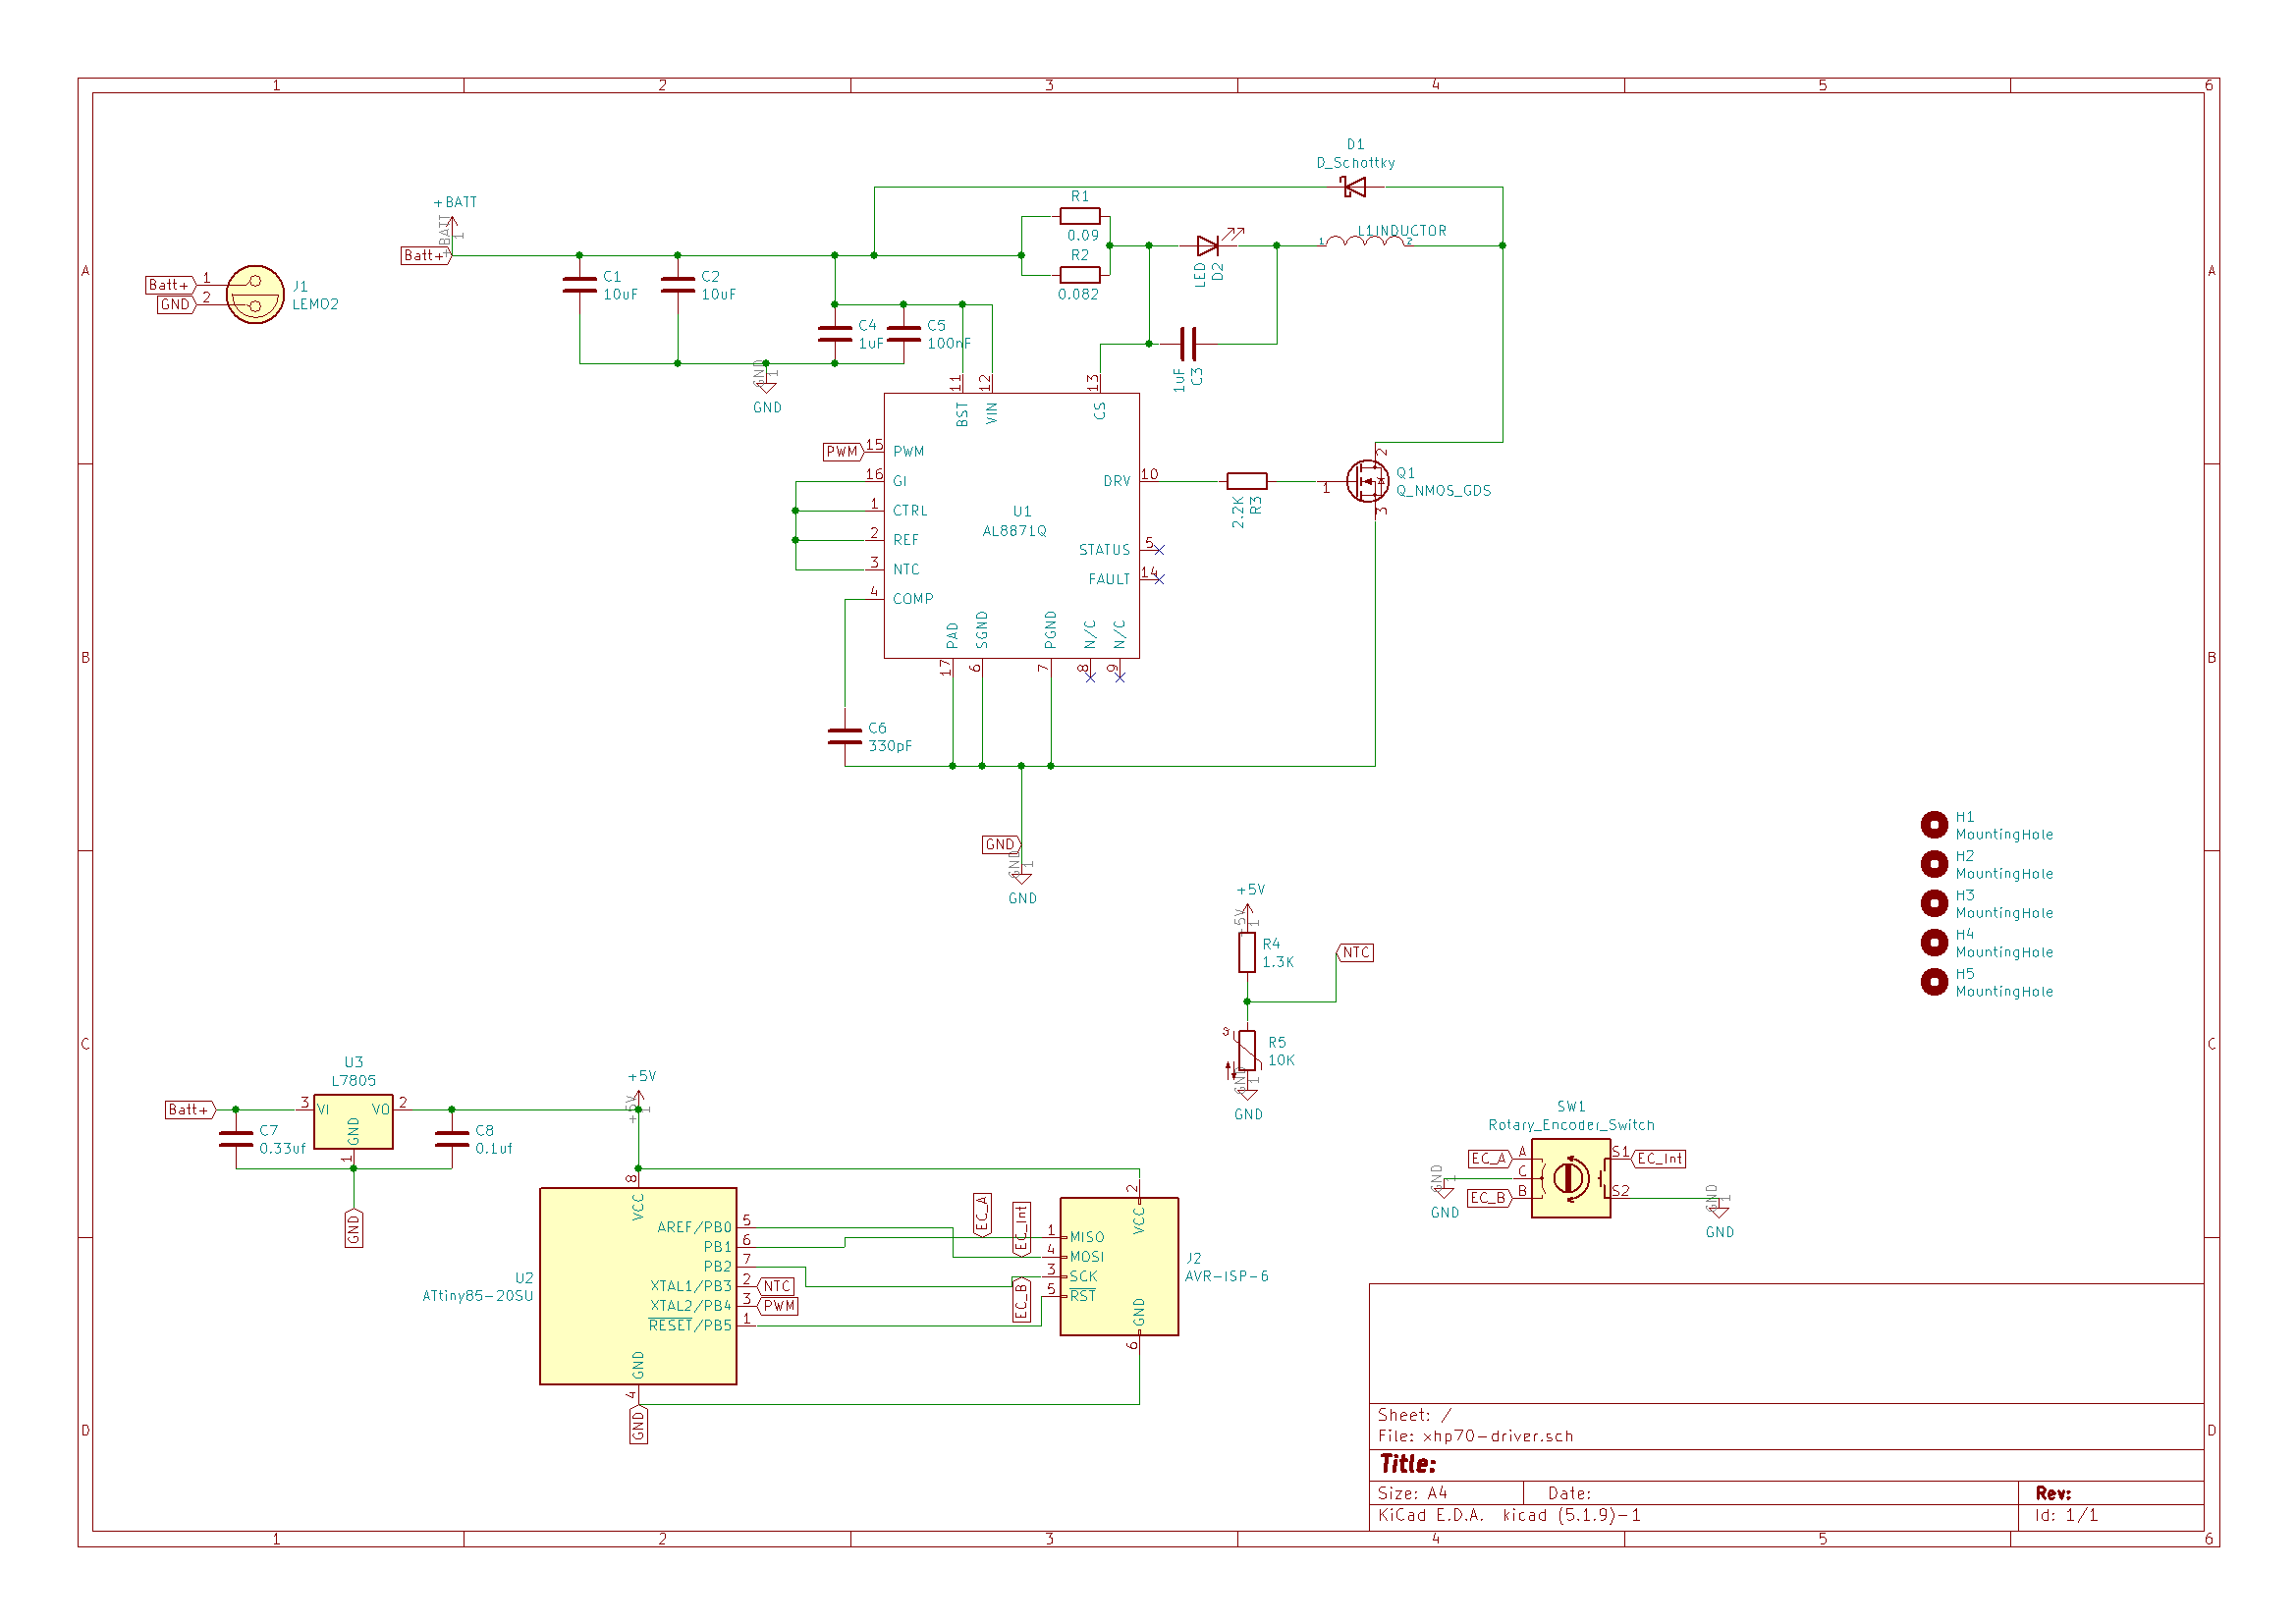This screenshot has height=1623, width=2296.
Task: Select the Q1 NMOS transistor symbol
Action: point(1368,481)
